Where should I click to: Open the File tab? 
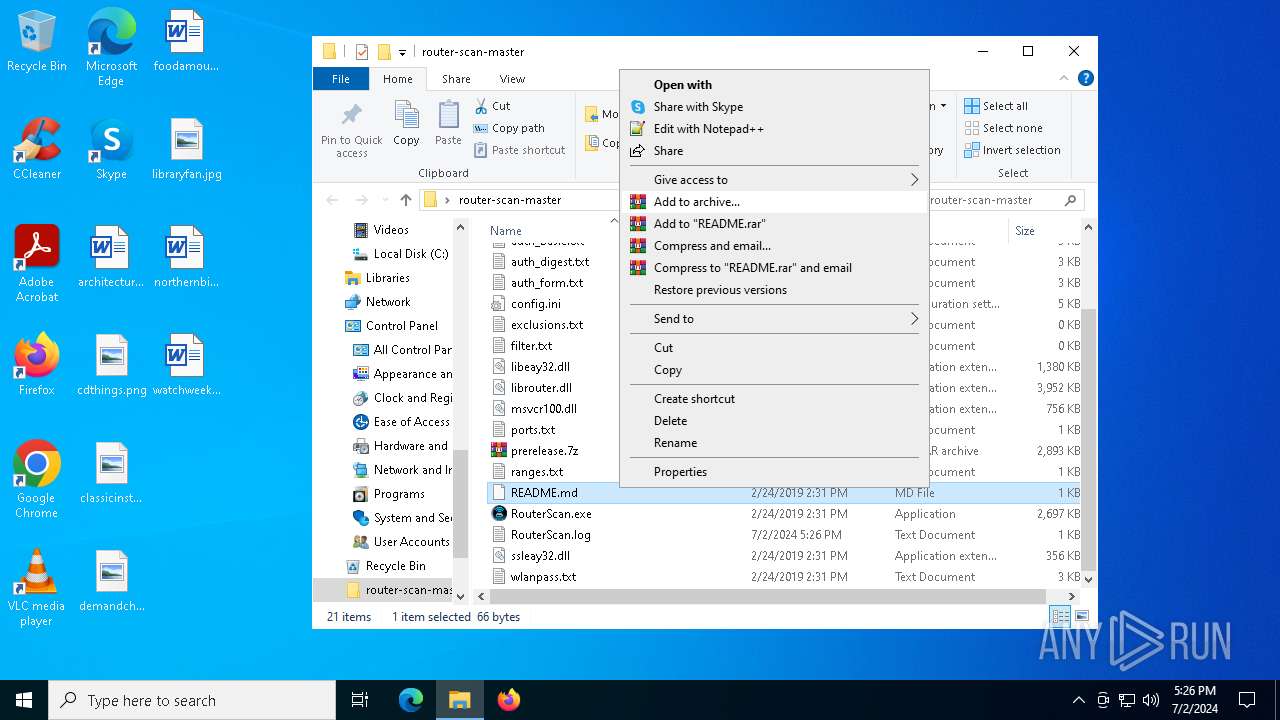[341, 79]
